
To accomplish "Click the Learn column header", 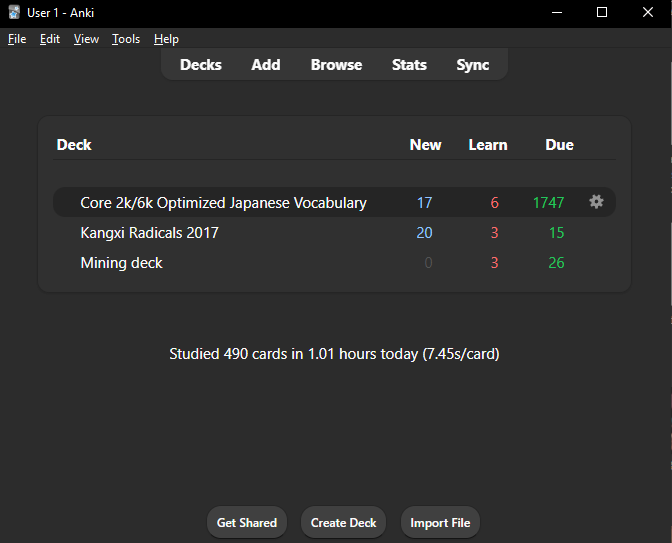I will [488, 145].
